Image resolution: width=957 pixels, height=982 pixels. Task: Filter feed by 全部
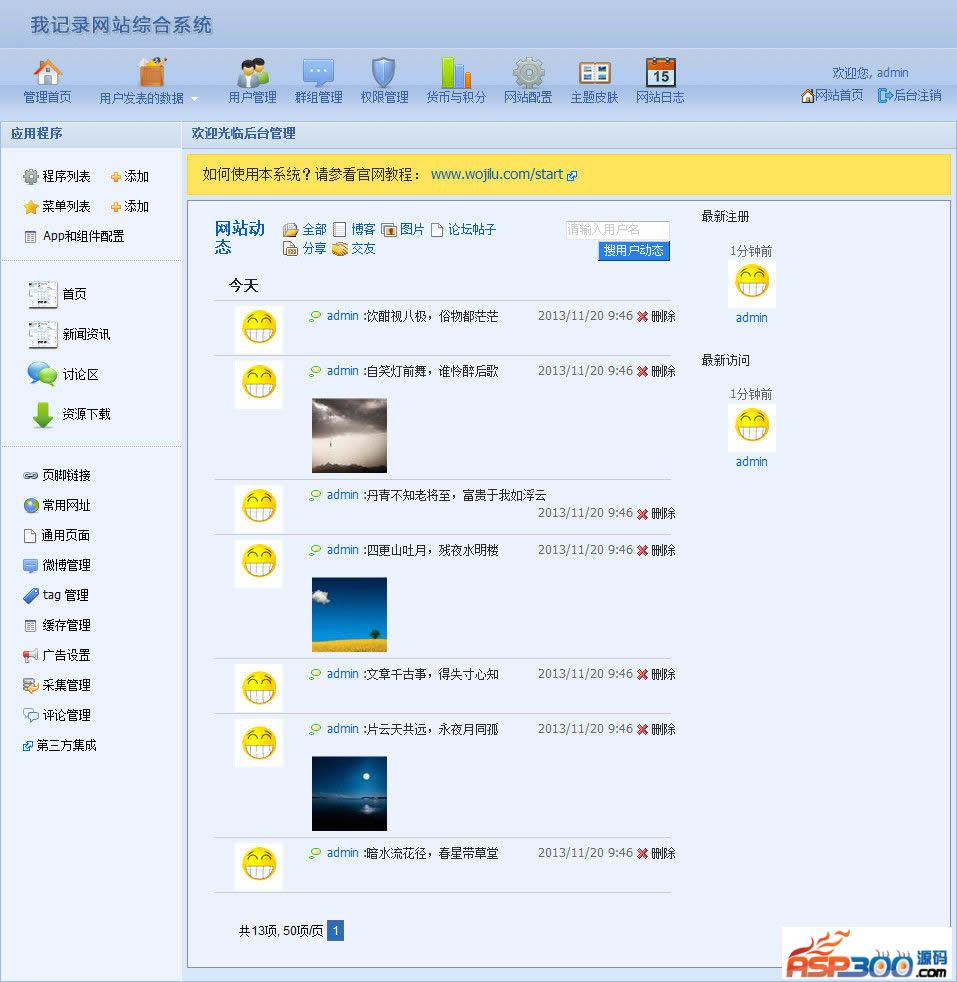305,229
